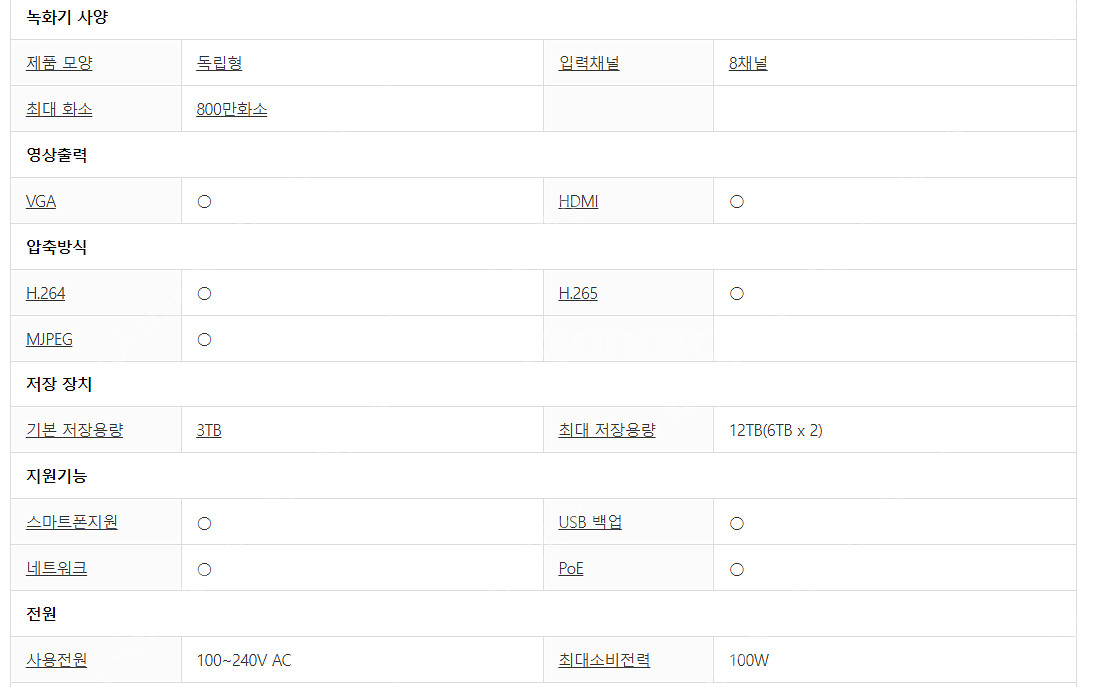Click the 3TB value link
Viewport: 1093px width, 687px height.
pyautogui.click(x=209, y=430)
